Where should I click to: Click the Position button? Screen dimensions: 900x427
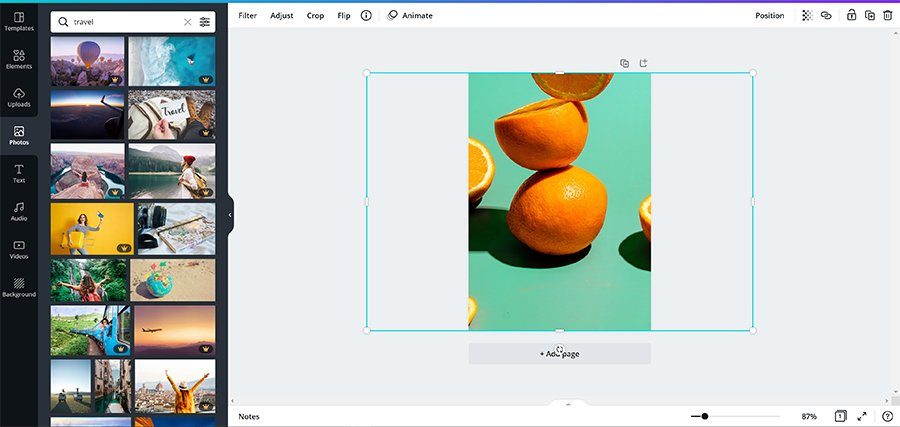pyautogui.click(x=770, y=15)
